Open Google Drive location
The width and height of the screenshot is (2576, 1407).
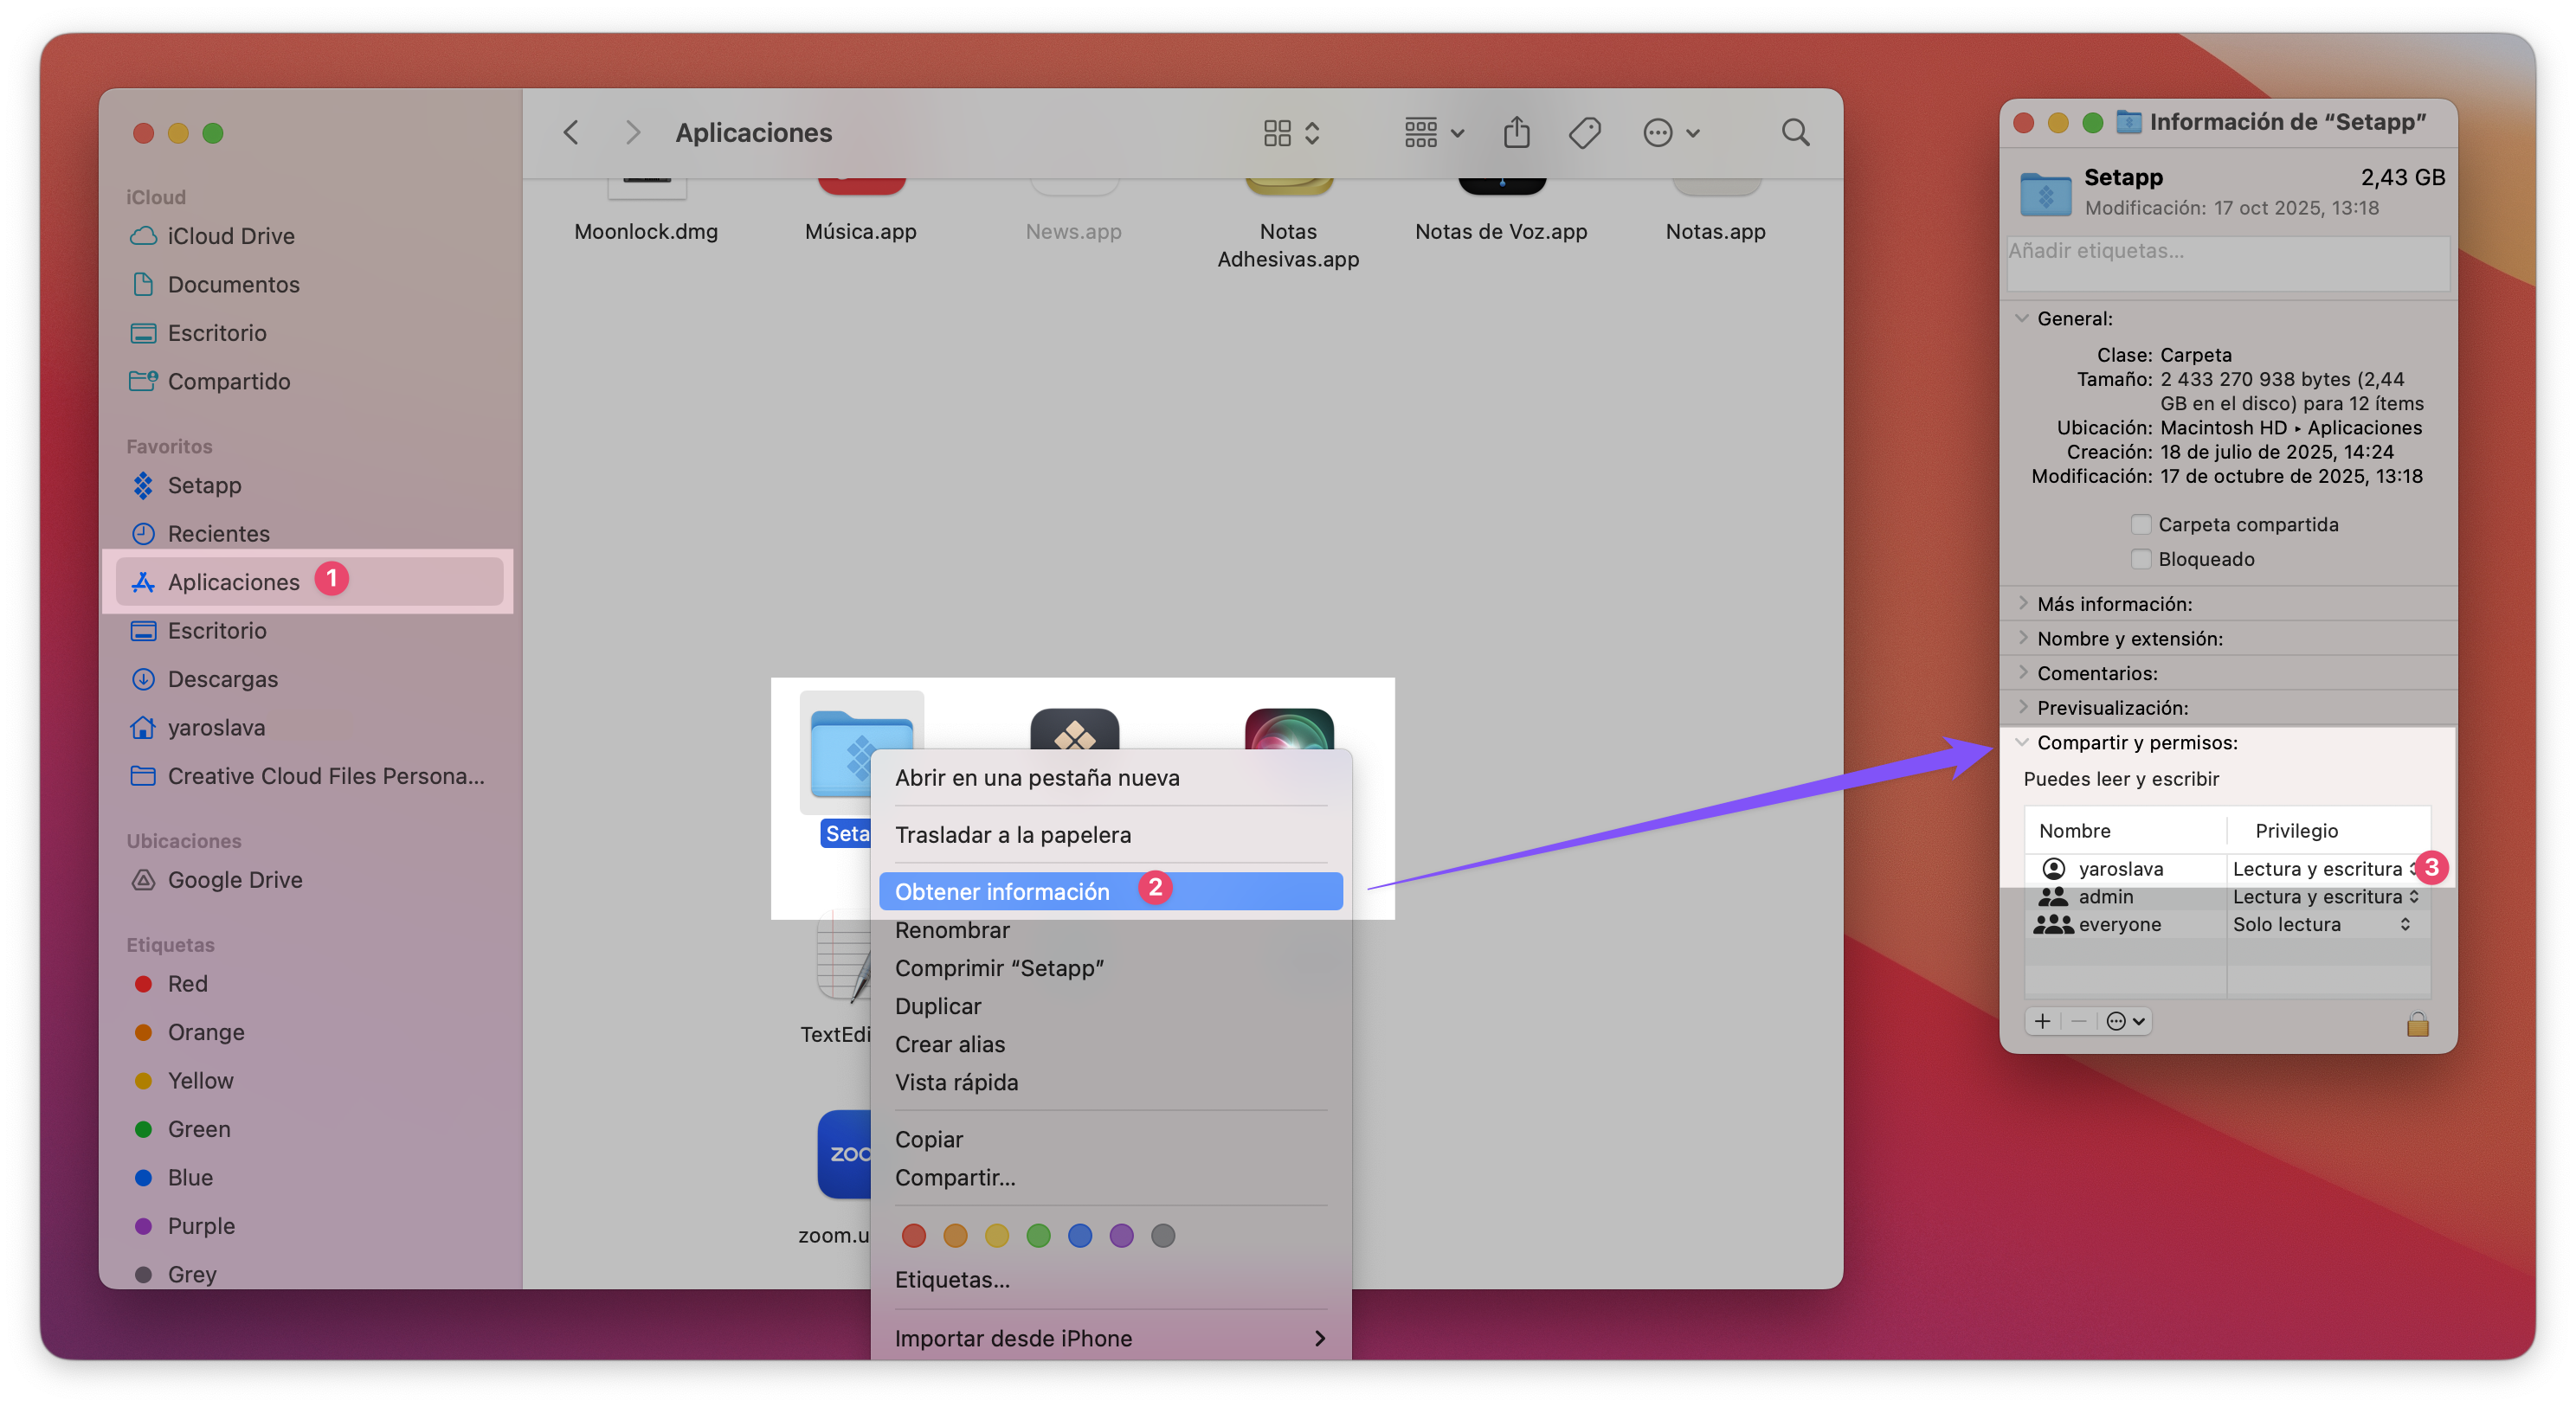click(x=308, y=880)
